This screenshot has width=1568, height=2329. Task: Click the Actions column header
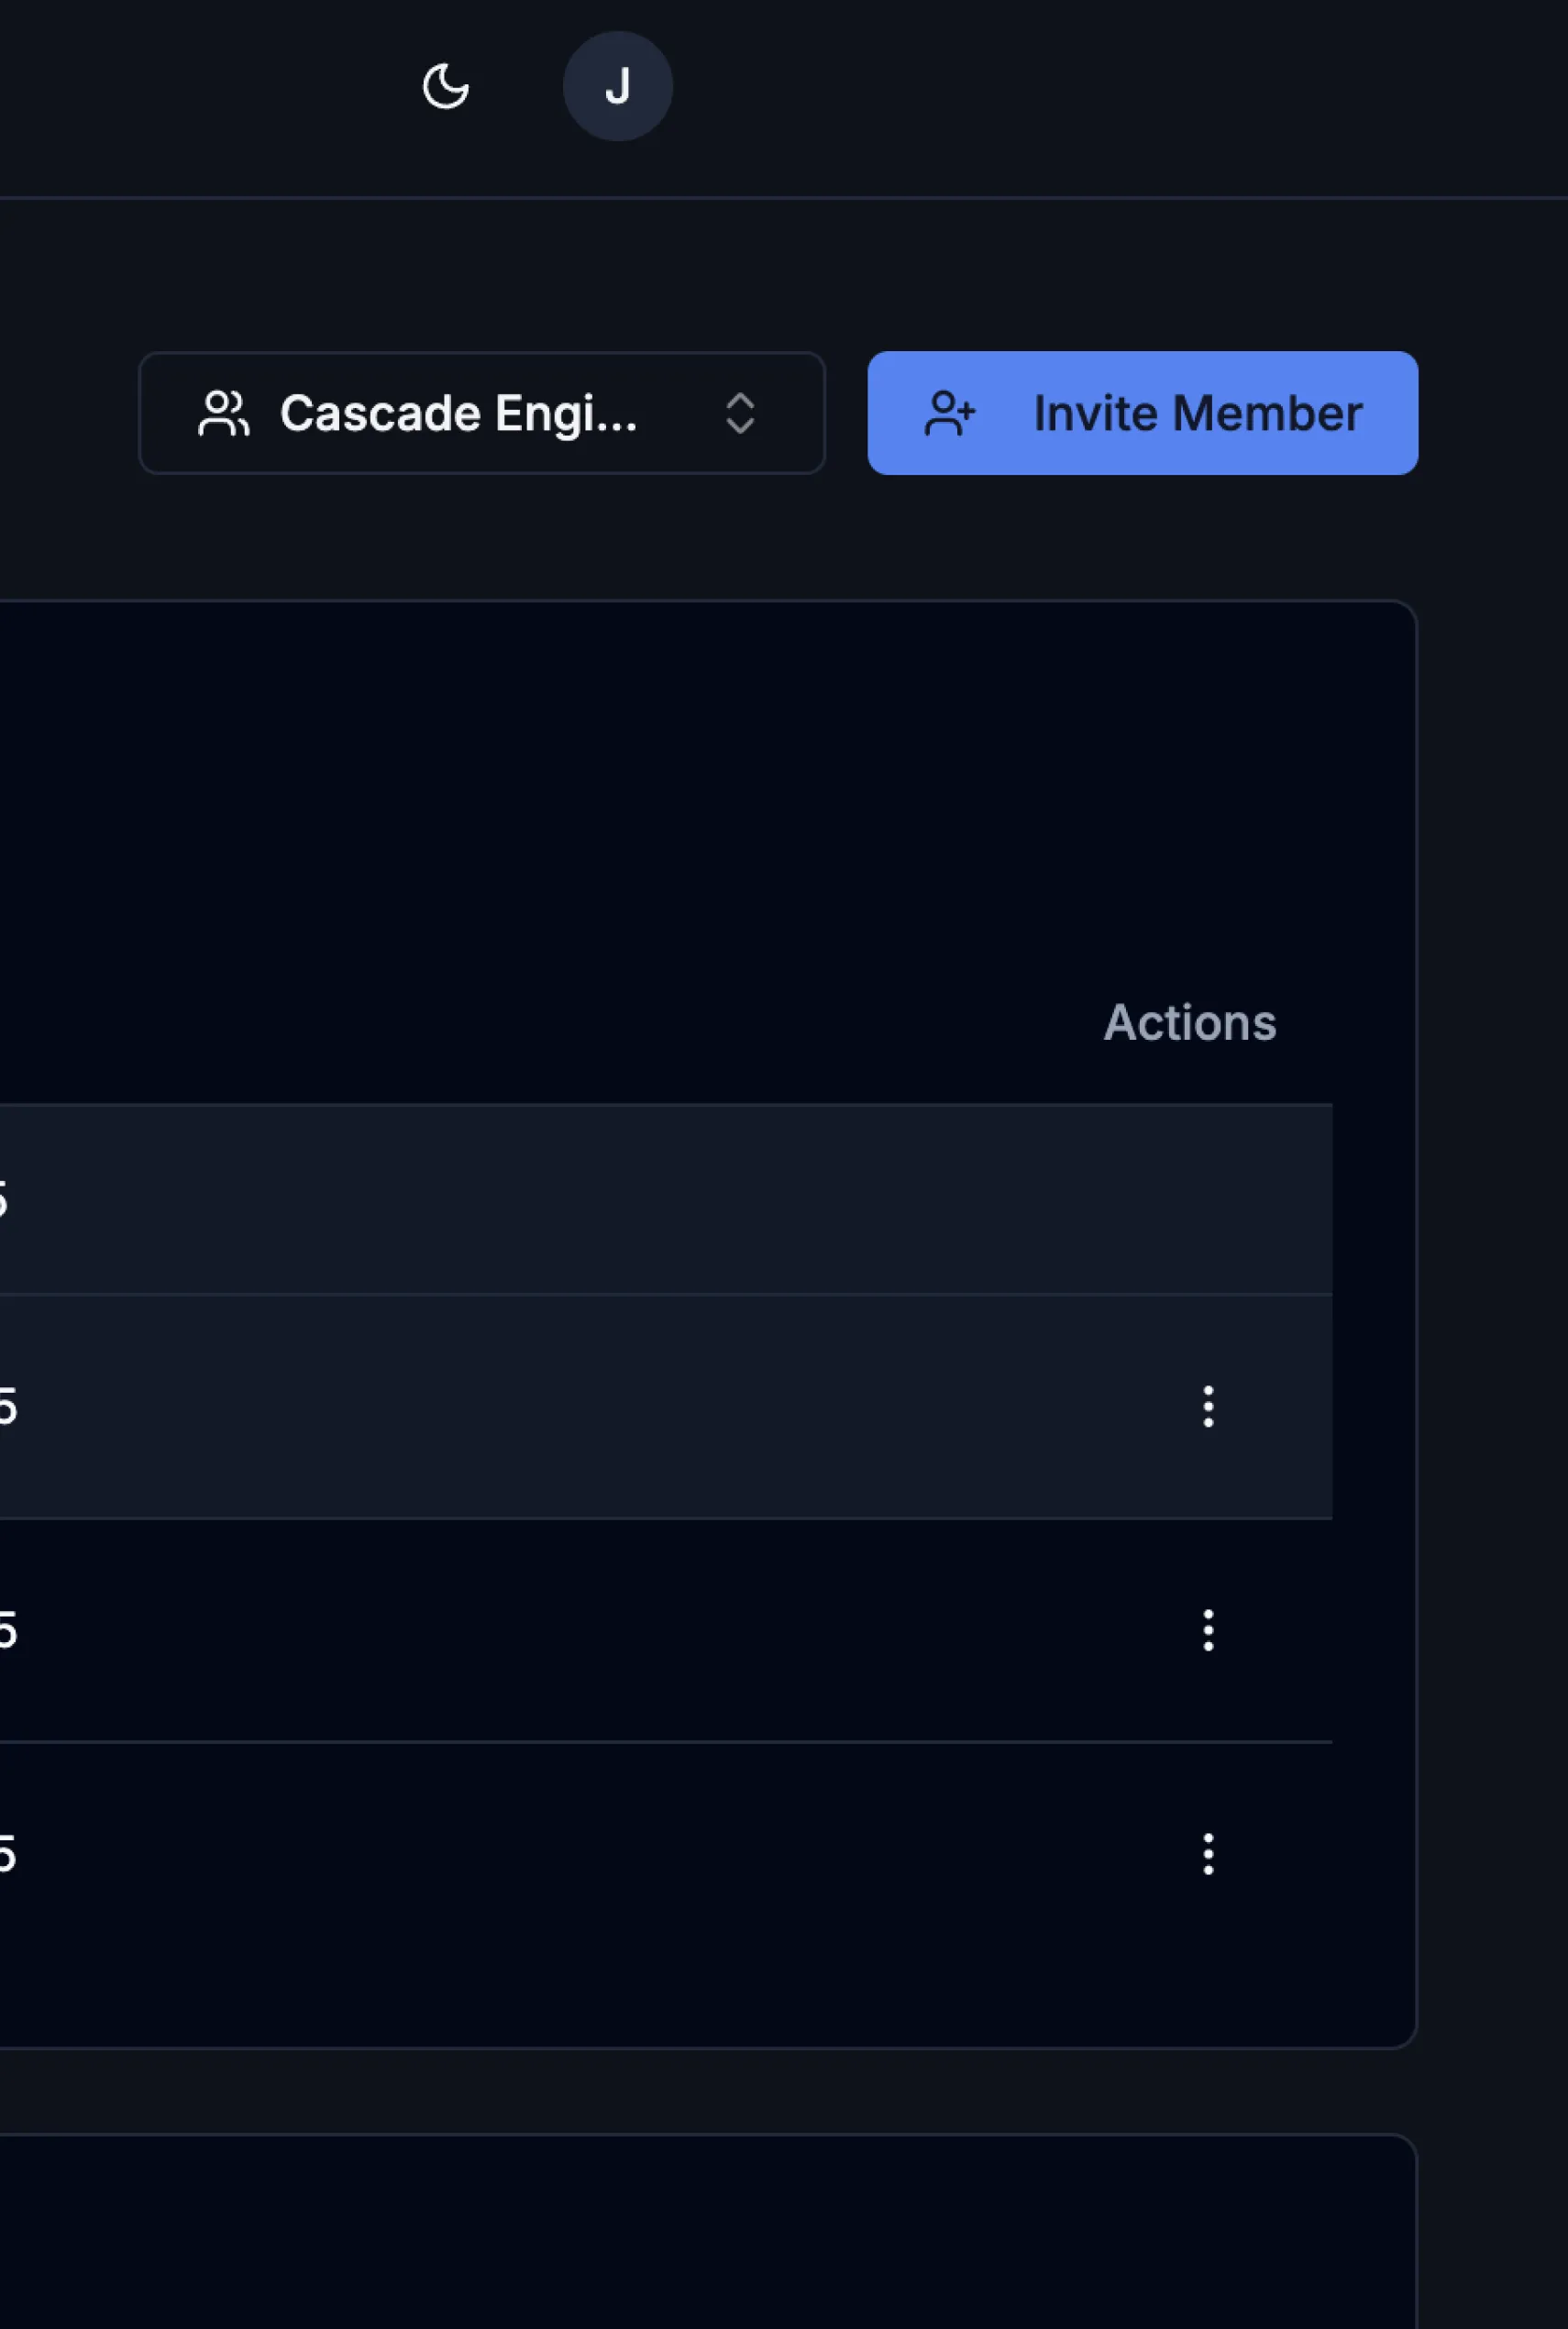pyautogui.click(x=1190, y=1022)
